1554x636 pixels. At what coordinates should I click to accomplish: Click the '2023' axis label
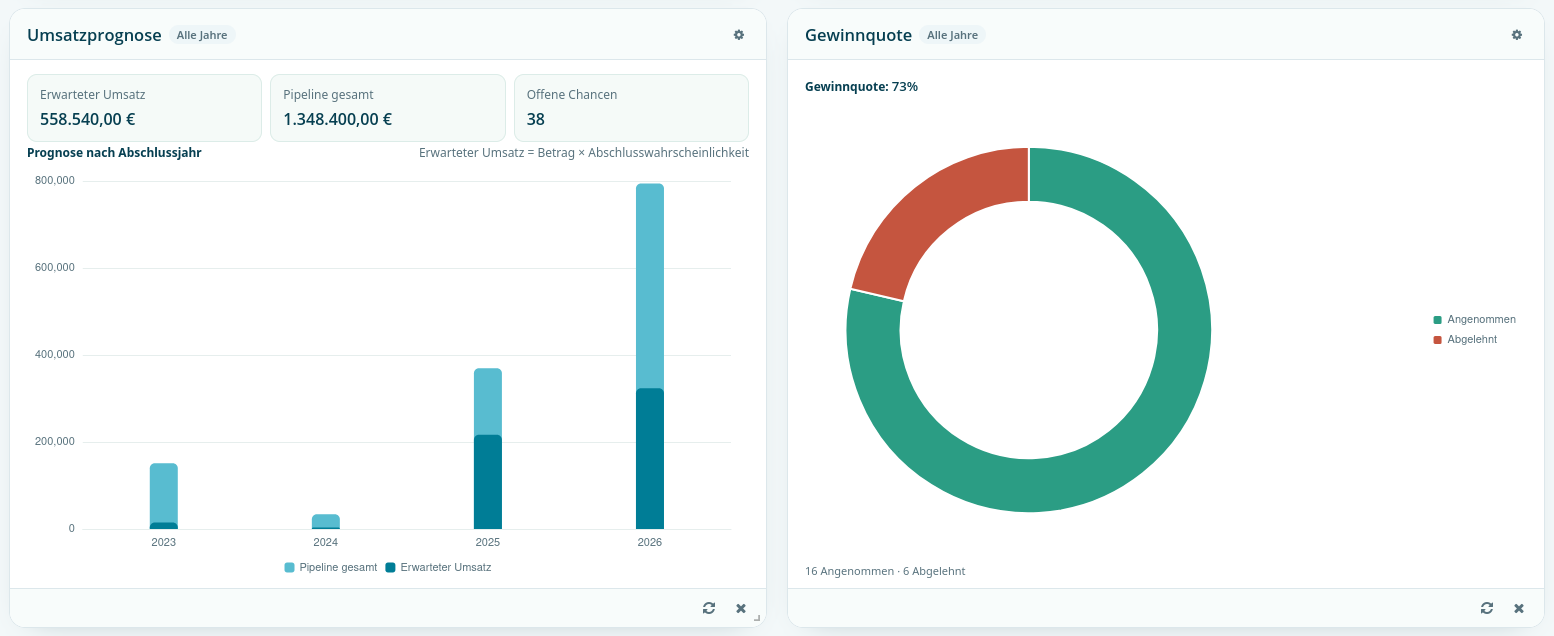(x=164, y=542)
